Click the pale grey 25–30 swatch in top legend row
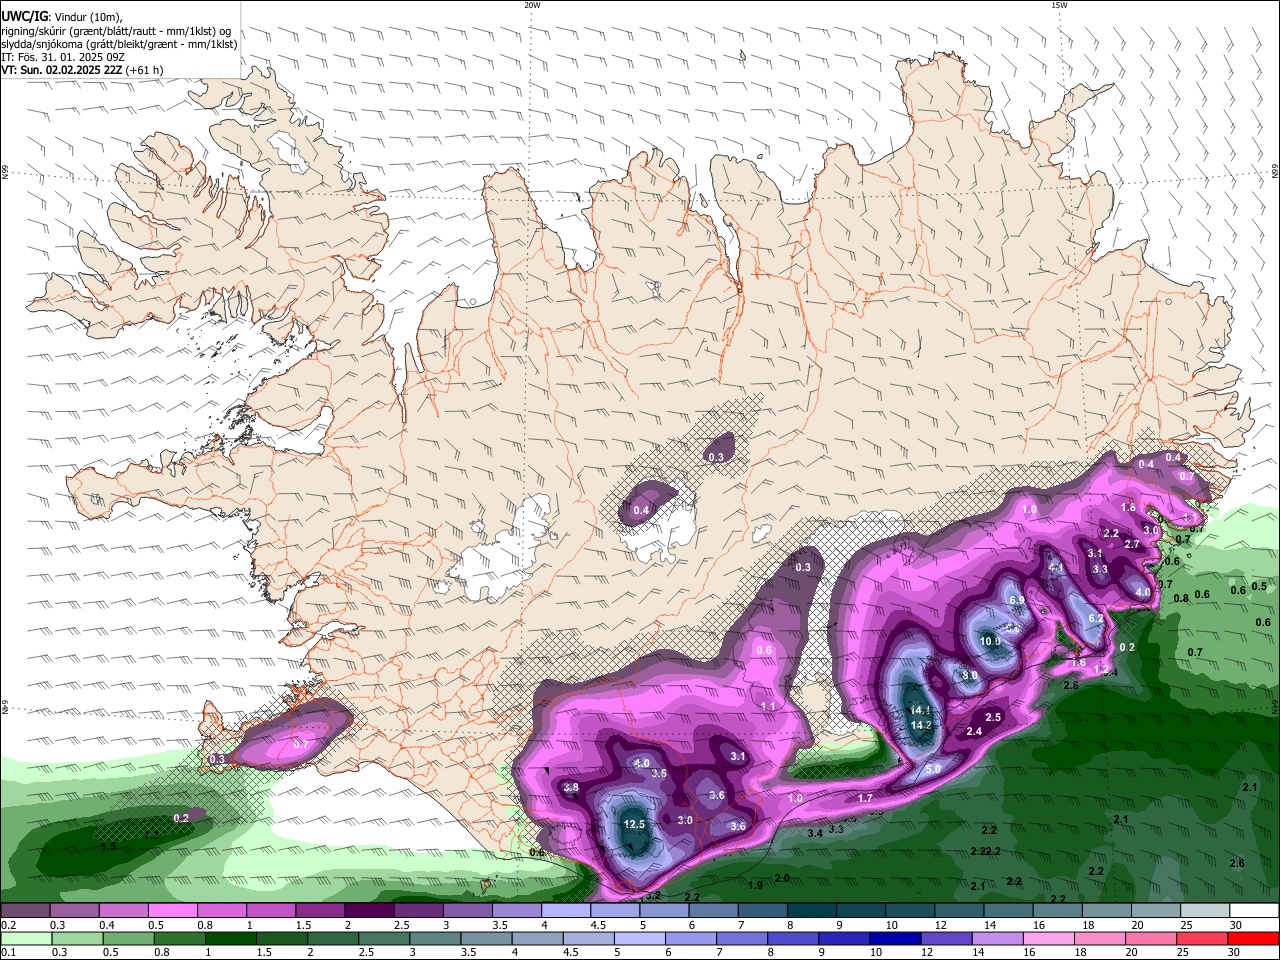This screenshot has height=960, width=1280. 1206,910
